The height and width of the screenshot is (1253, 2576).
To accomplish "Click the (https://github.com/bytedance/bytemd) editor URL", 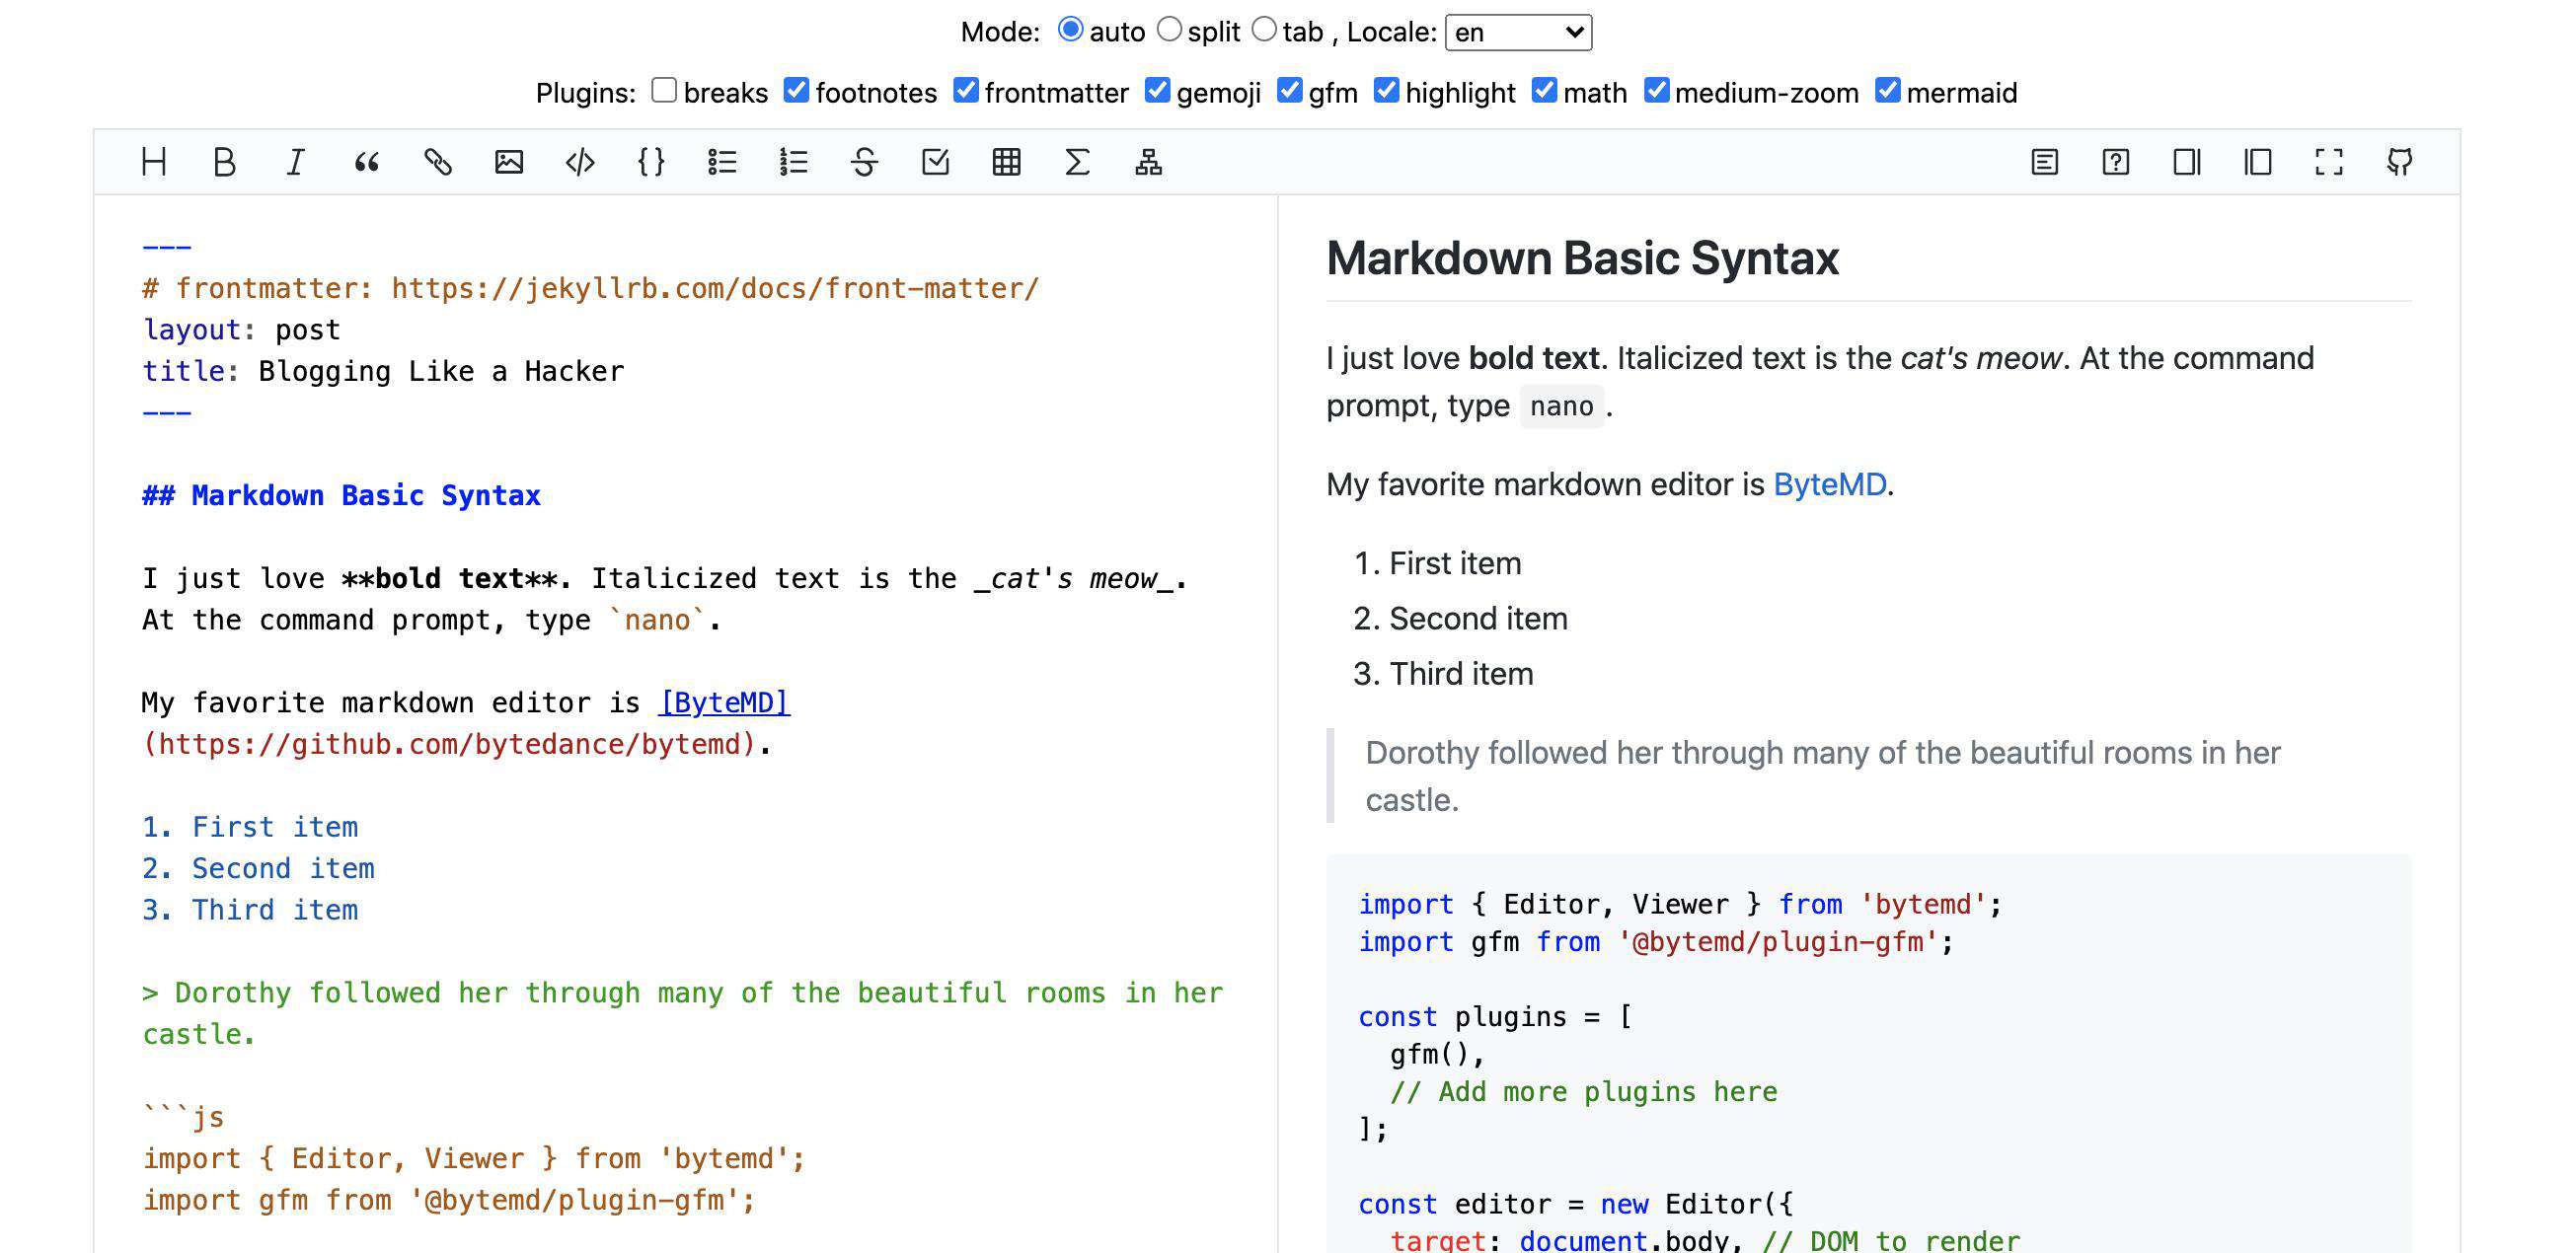I will pyautogui.click(x=449, y=744).
